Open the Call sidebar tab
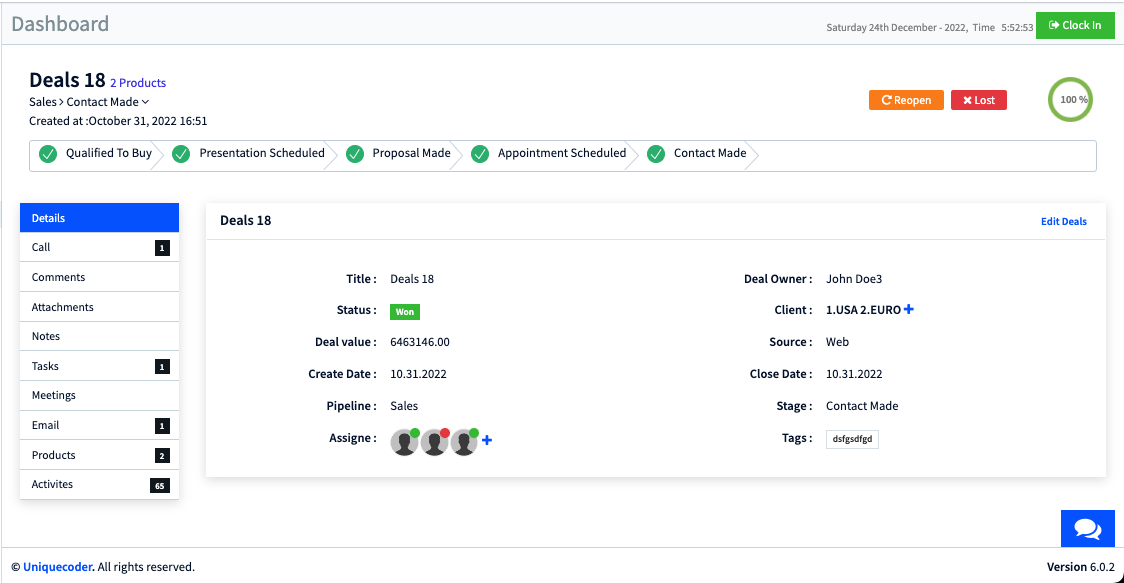Viewport: 1124px width, 583px height. click(x=100, y=247)
